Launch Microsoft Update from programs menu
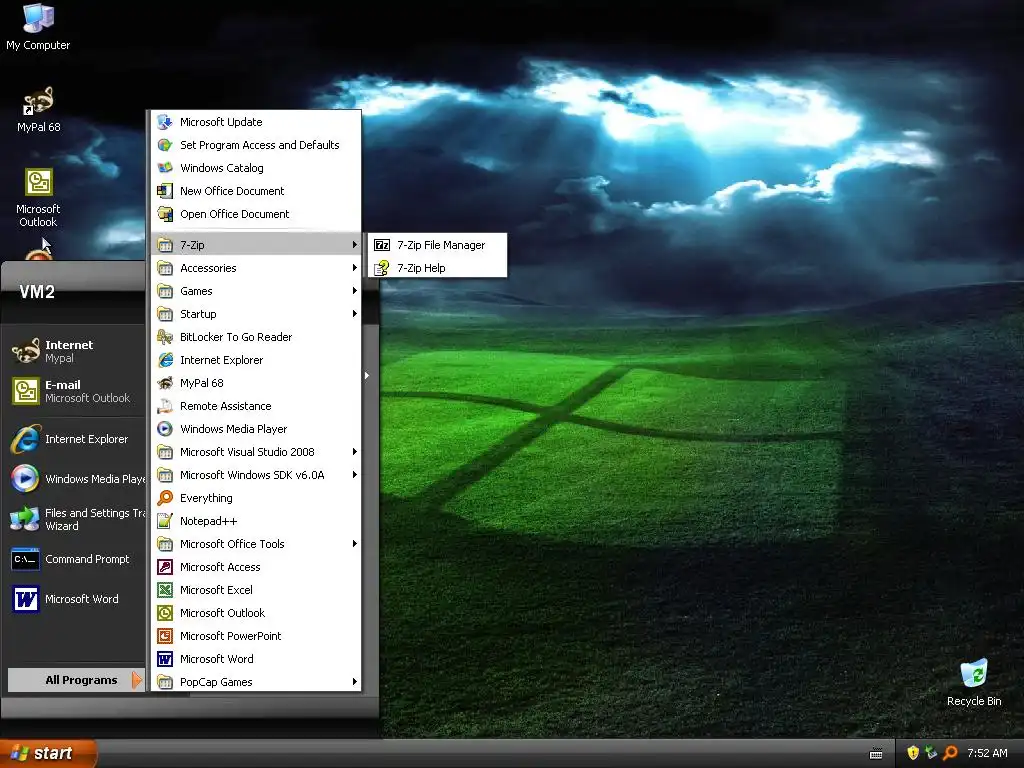The width and height of the screenshot is (1024, 768). (256, 122)
